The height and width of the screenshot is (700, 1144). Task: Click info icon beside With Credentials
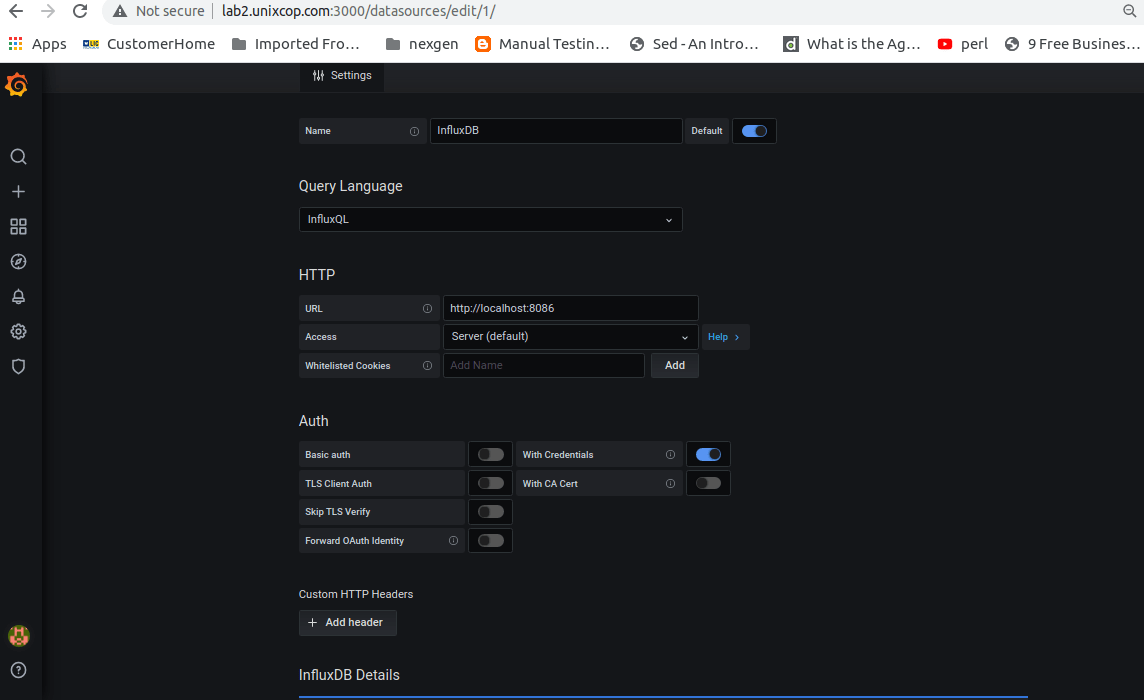670,455
